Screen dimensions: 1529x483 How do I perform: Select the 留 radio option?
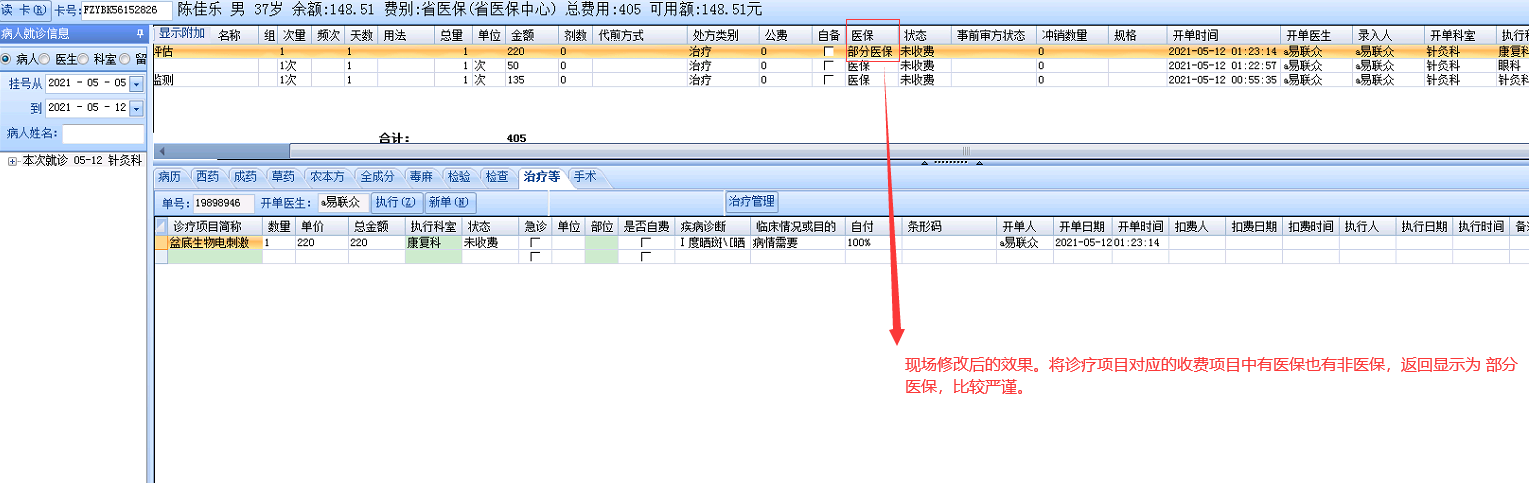tap(125, 59)
